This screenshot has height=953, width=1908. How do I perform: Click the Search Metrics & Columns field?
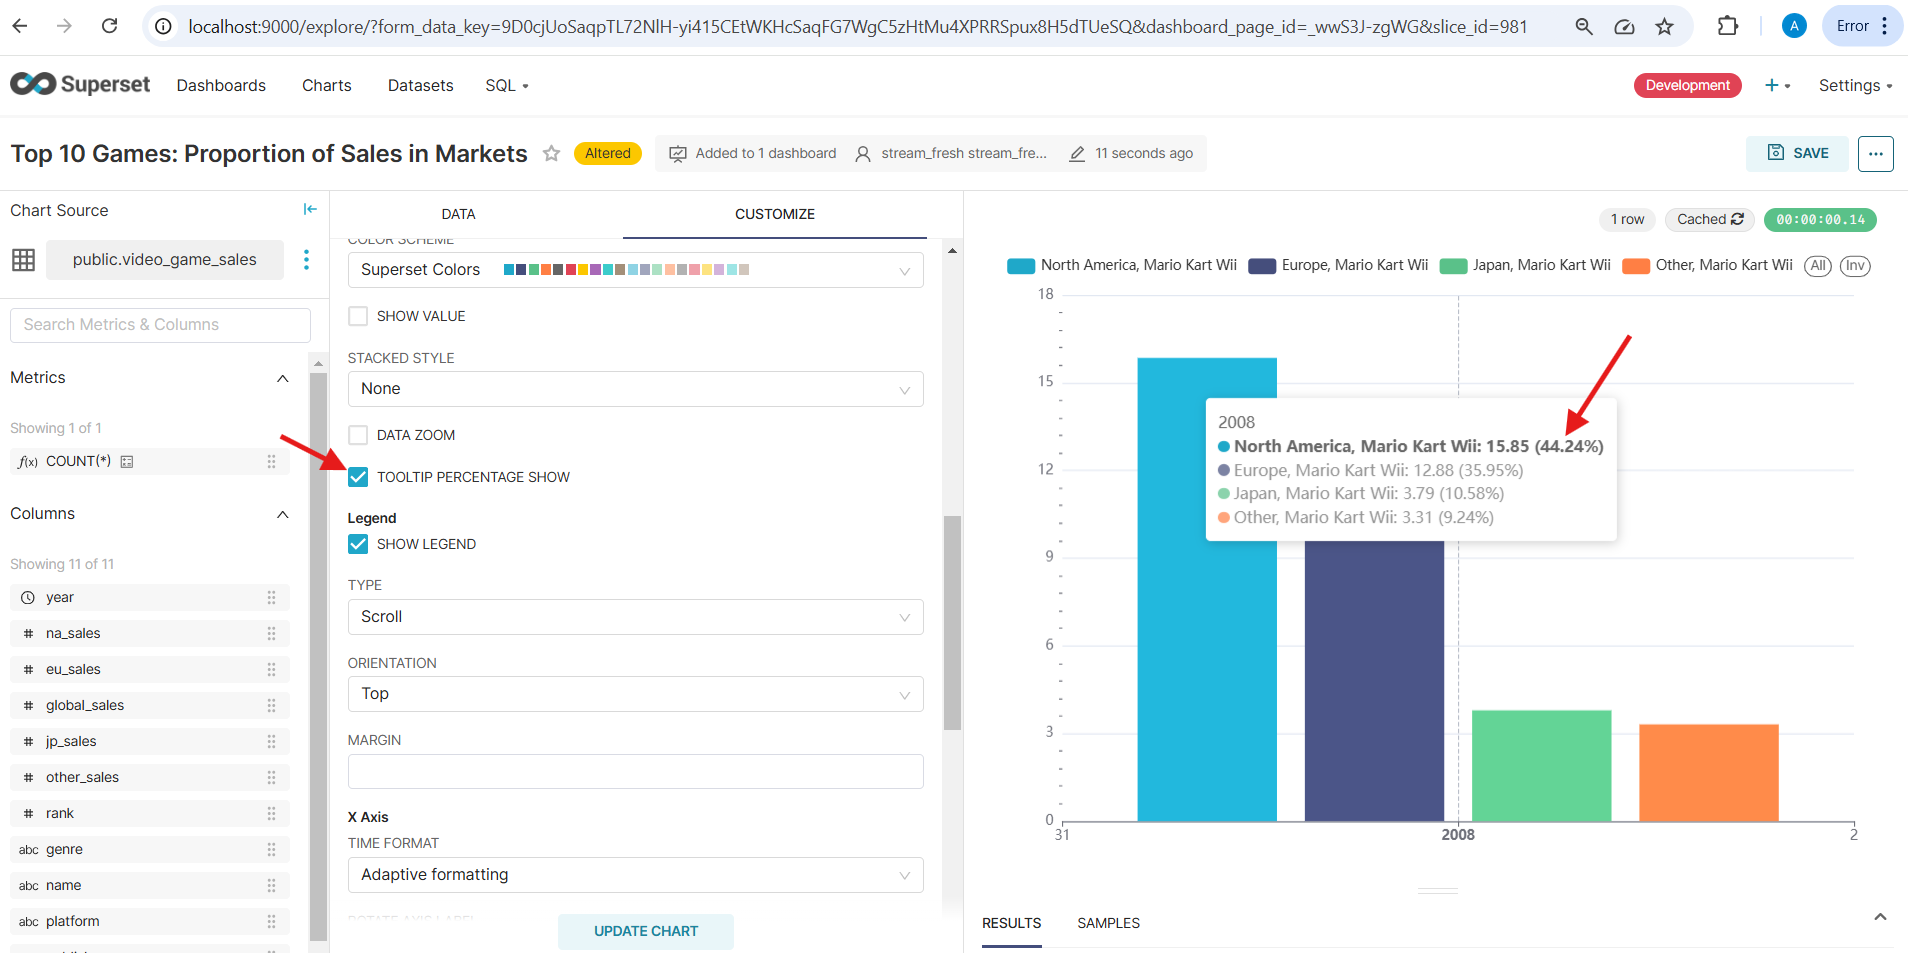click(160, 325)
